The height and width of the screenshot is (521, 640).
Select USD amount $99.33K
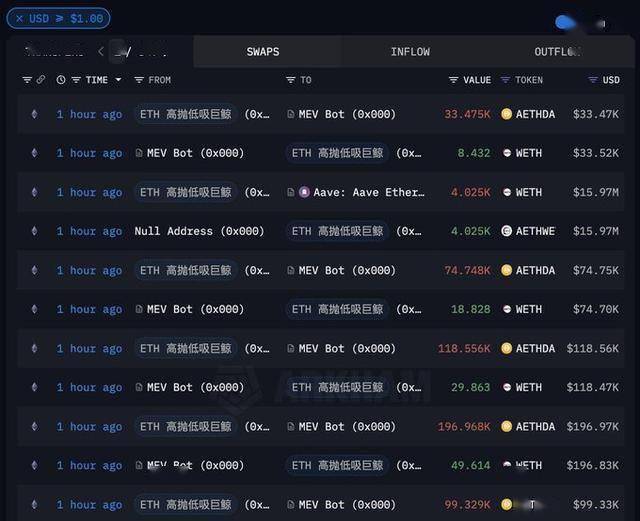(x=596, y=505)
